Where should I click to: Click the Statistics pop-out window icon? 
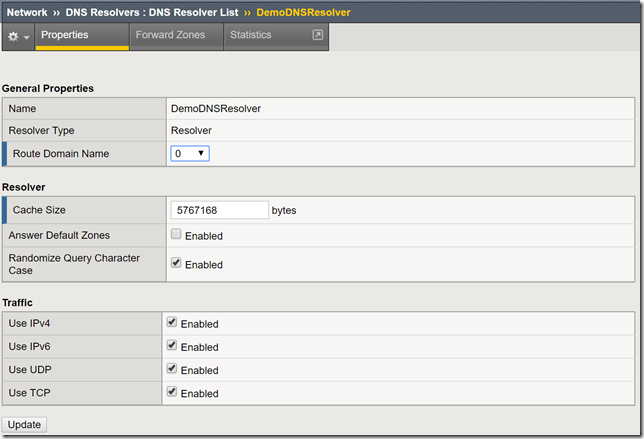[x=317, y=35]
